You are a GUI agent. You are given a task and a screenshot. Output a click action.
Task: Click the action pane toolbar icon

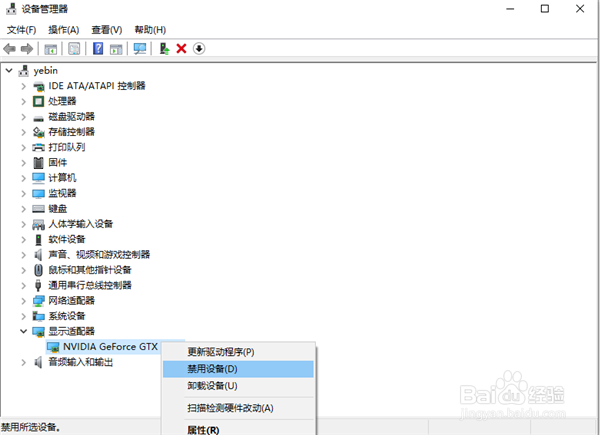coord(116,49)
